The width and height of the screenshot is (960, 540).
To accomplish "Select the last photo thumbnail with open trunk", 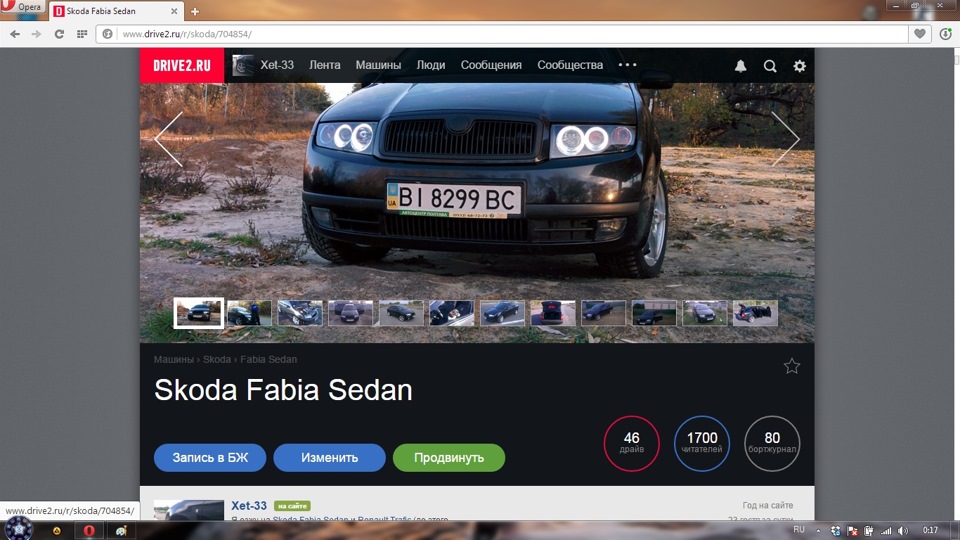I will [756, 313].
